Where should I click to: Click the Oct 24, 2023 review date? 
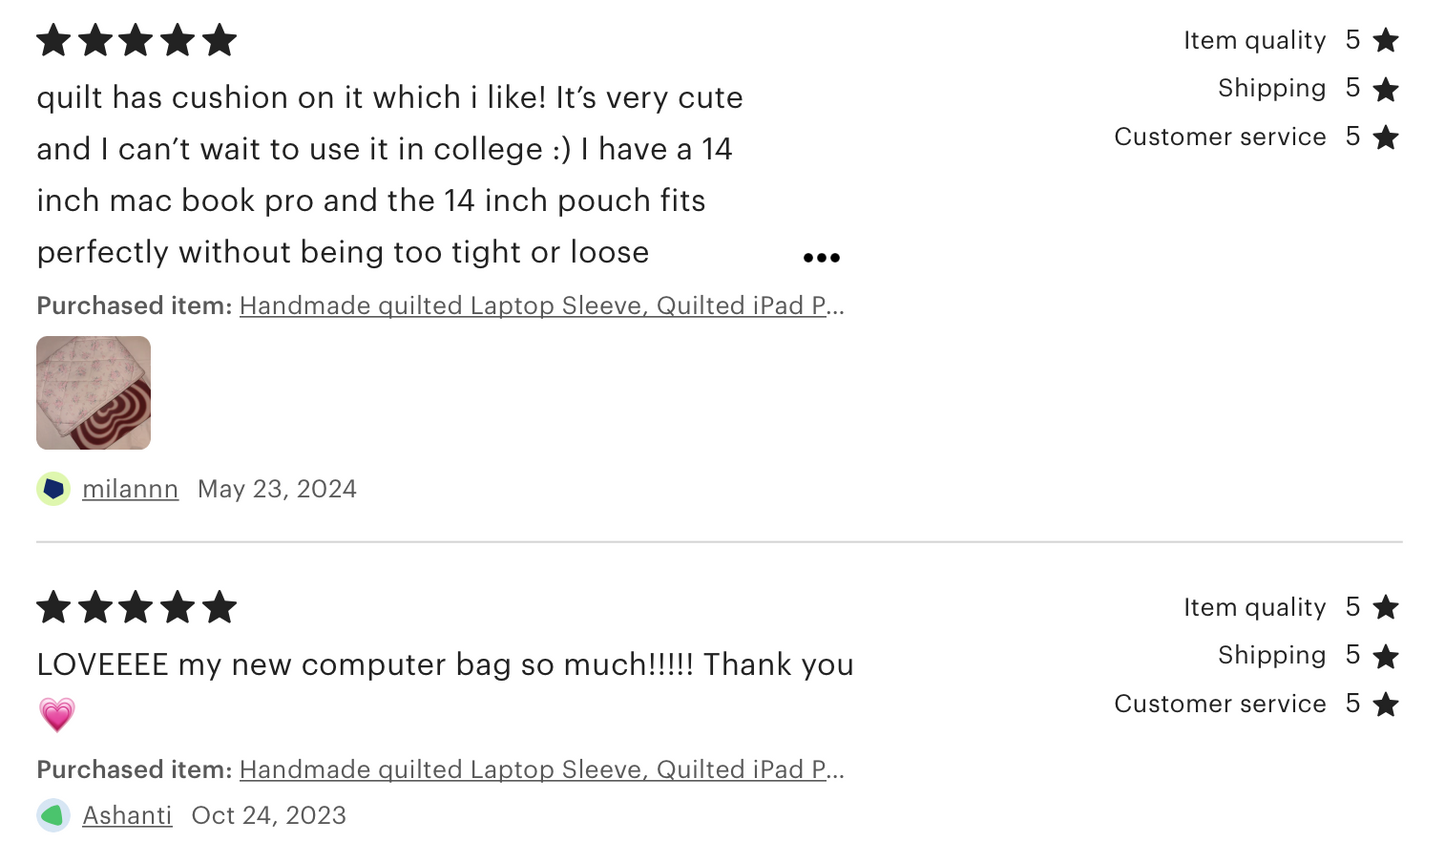pyautogui.click(x=269, y=816)
